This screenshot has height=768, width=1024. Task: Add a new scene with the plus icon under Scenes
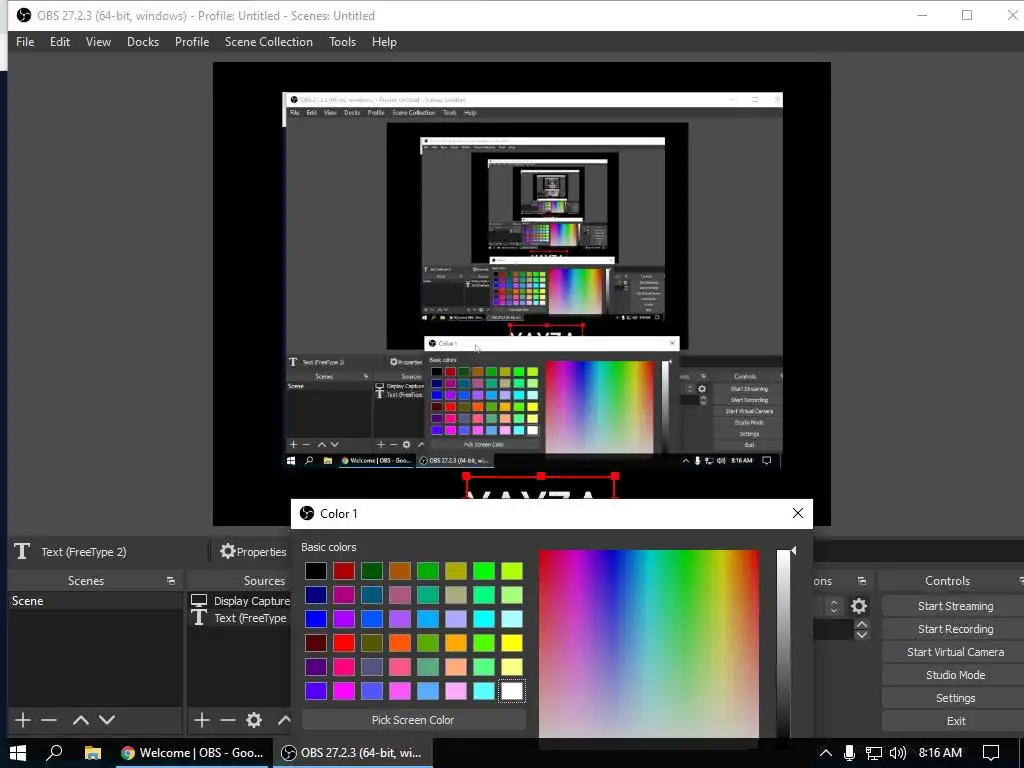tap(23, 720)
